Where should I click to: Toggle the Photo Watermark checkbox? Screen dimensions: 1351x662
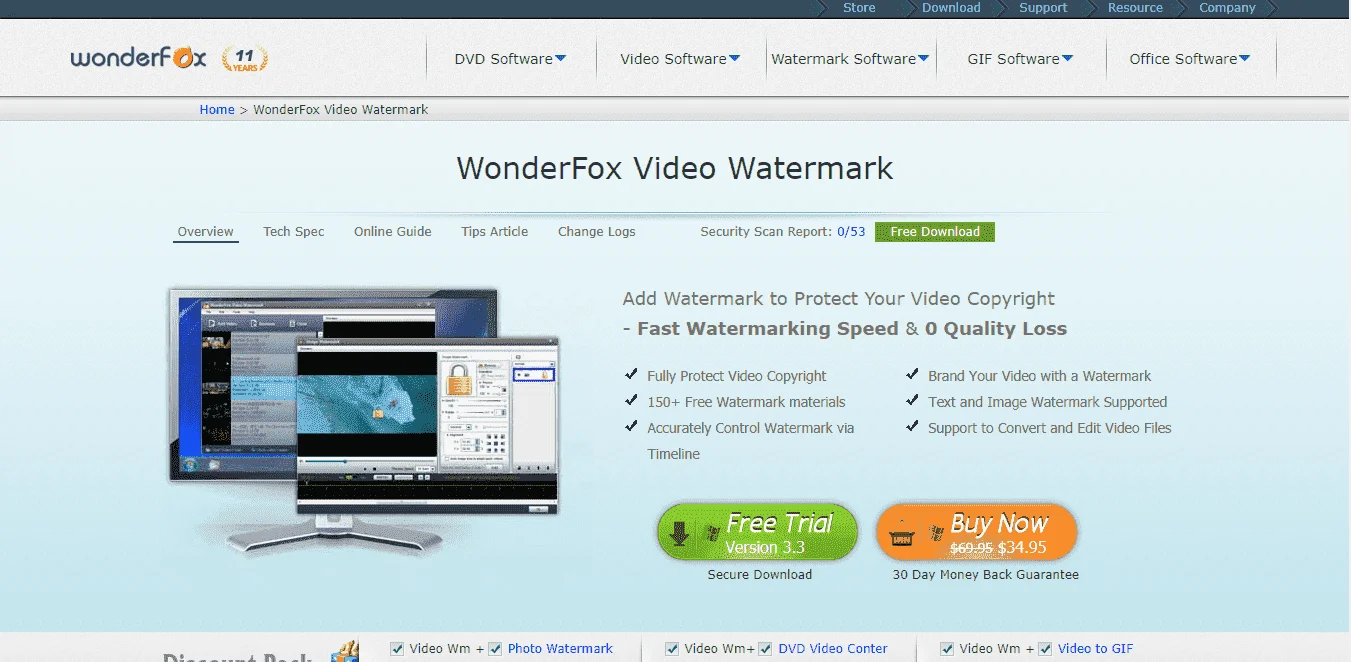[495, 649]
